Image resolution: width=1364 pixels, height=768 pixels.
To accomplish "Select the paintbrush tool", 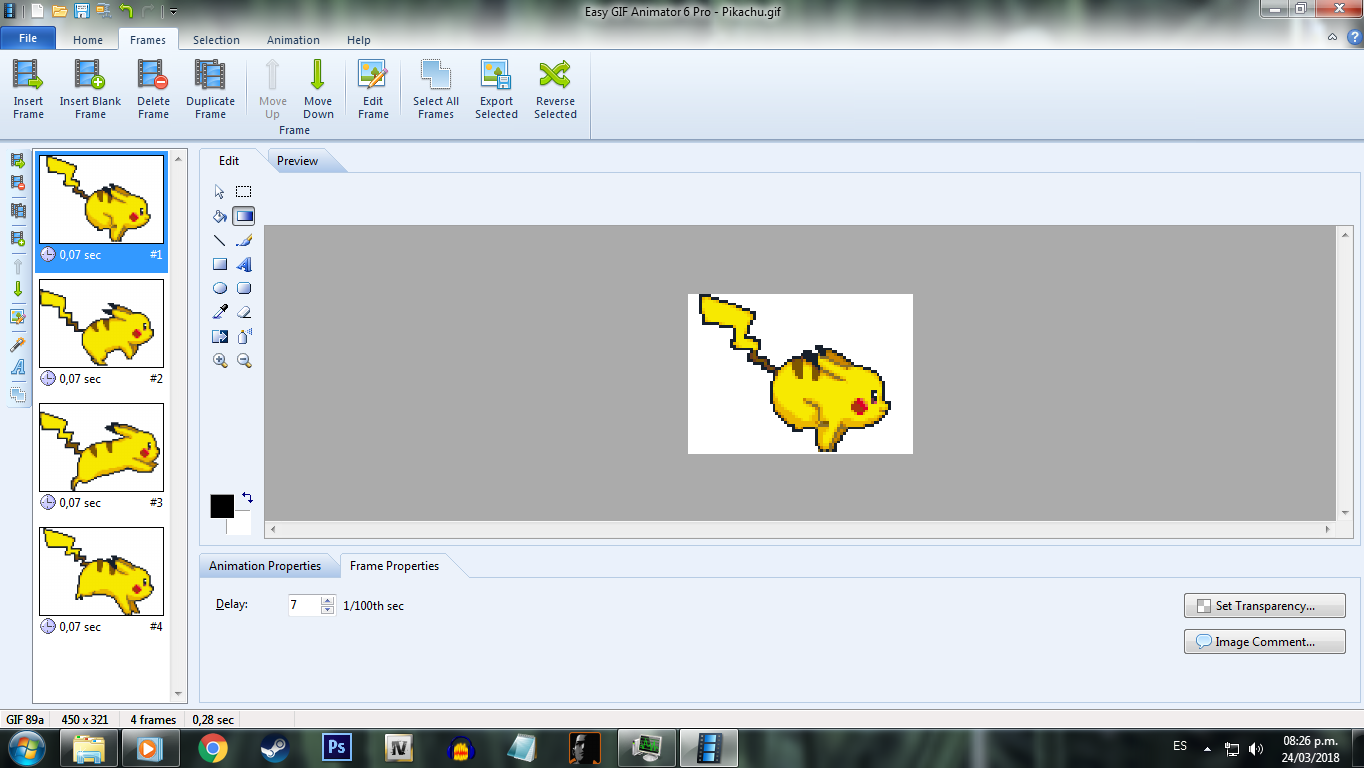I will (x=244, y=240).
